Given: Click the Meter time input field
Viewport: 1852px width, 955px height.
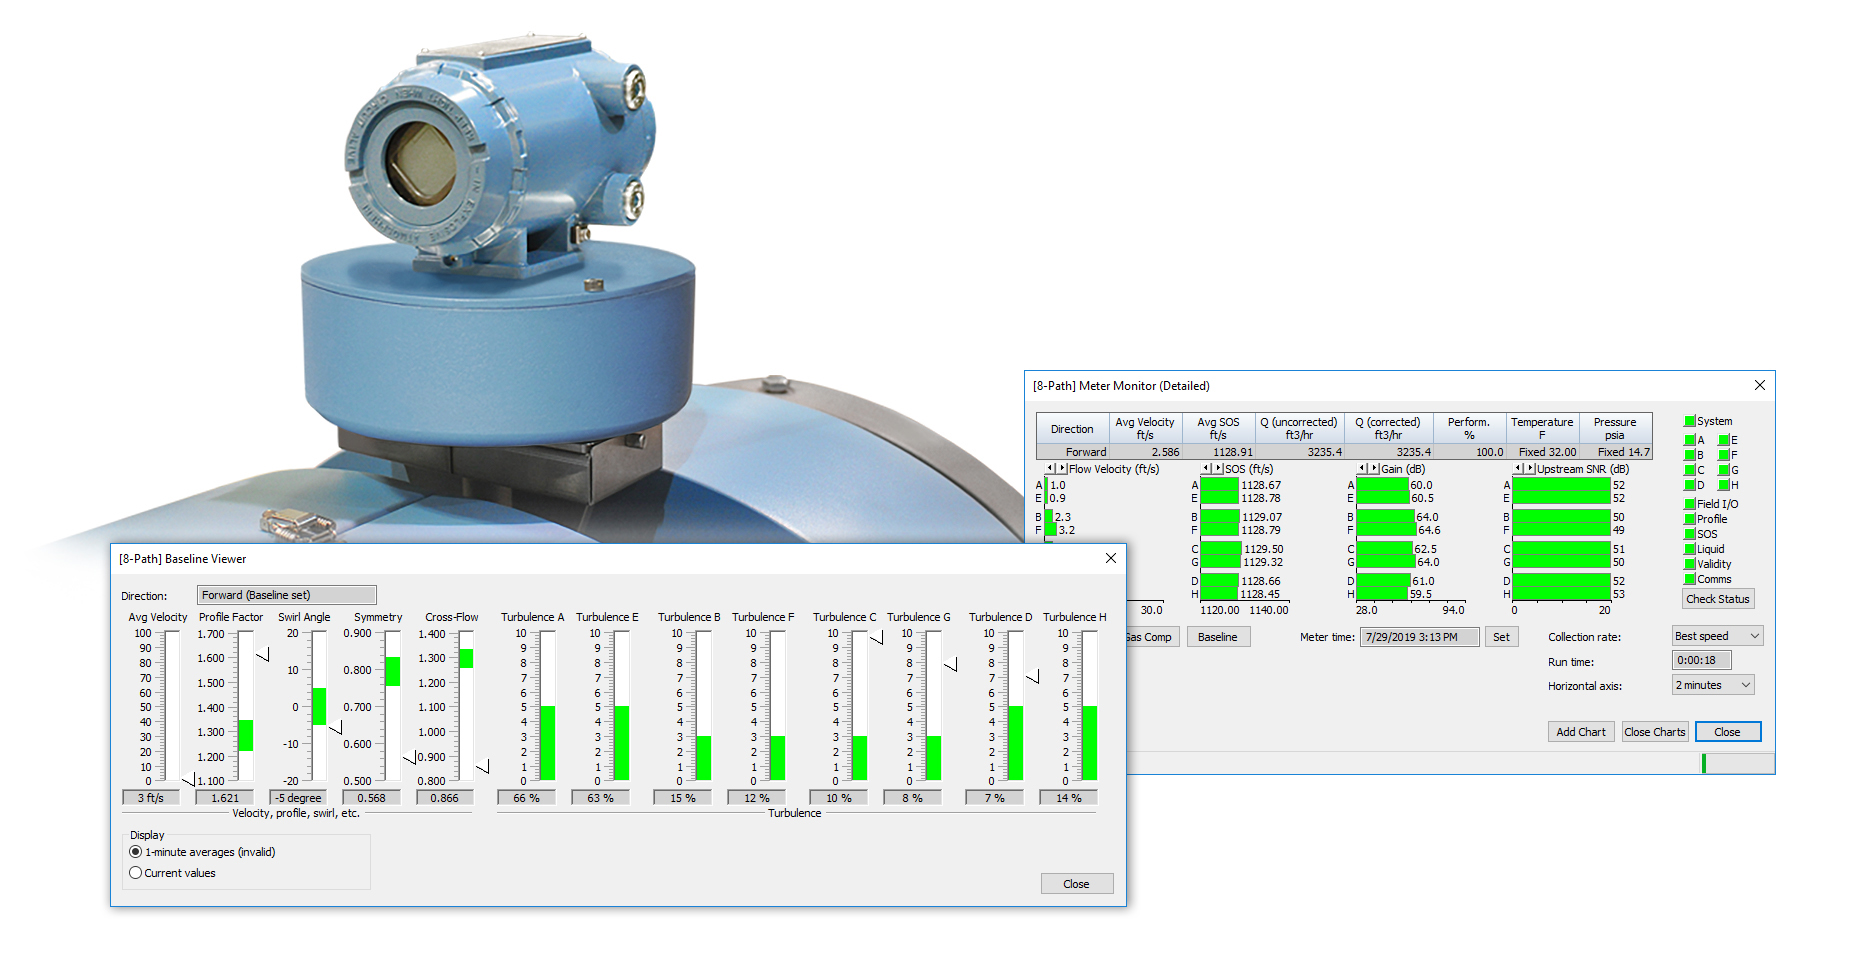Looking at the screenshot, I should (x=1418, y=637).
